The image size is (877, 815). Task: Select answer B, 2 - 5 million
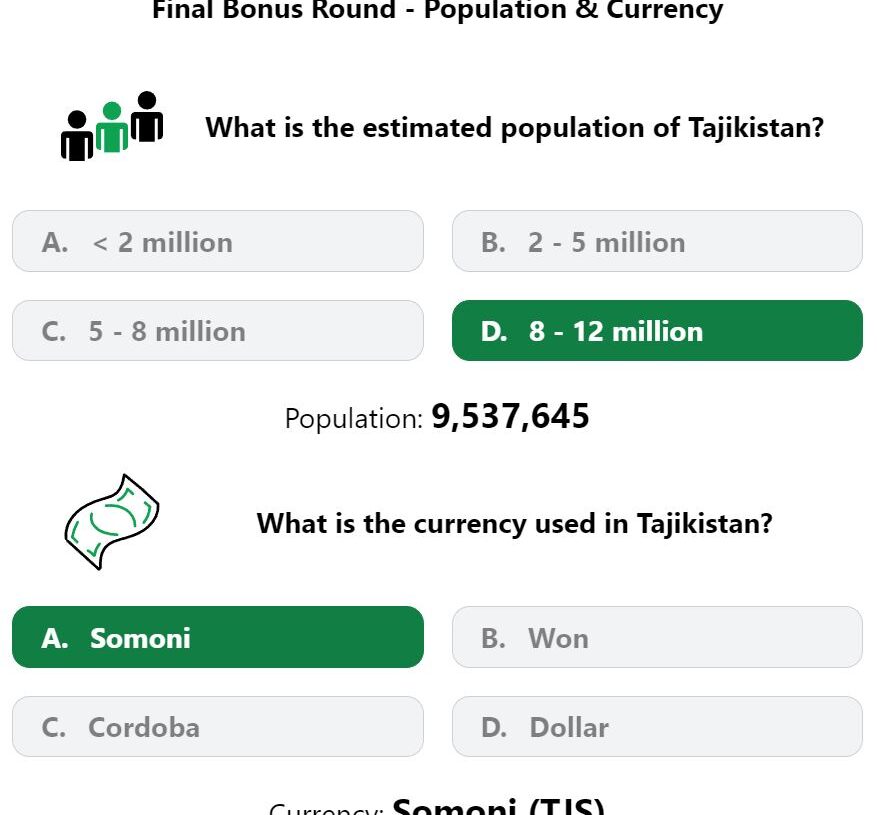pyautogui.click(x=657, y=241)
